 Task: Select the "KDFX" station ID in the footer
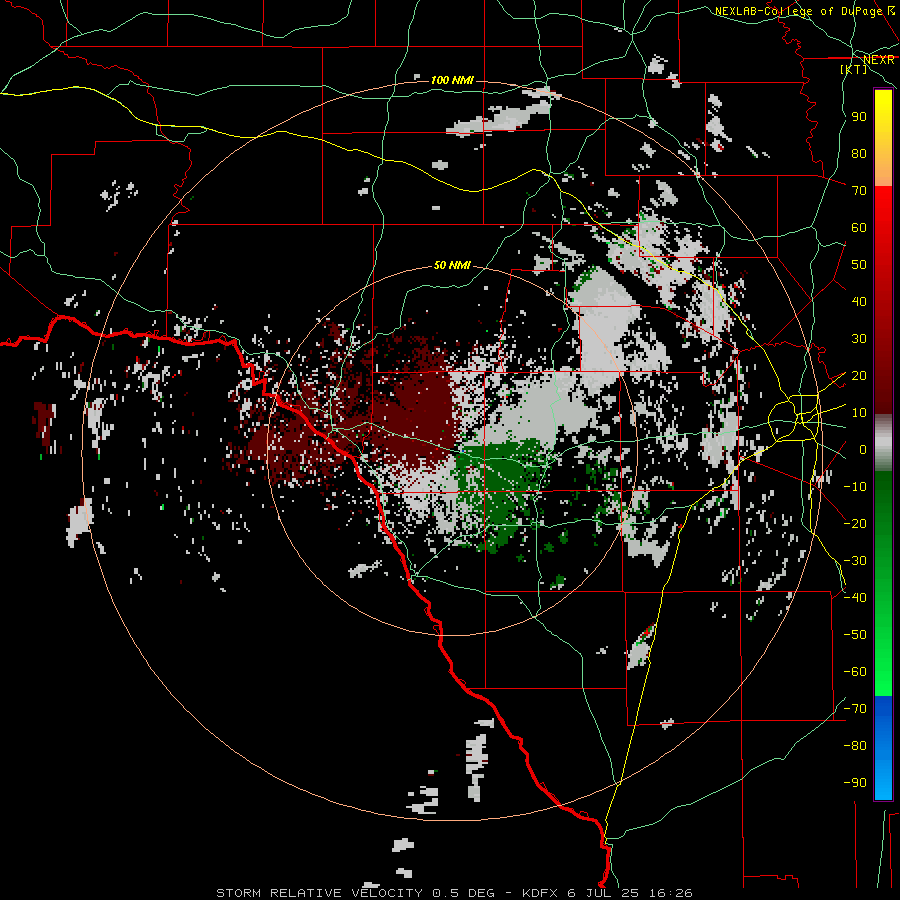tap(541, 893)
